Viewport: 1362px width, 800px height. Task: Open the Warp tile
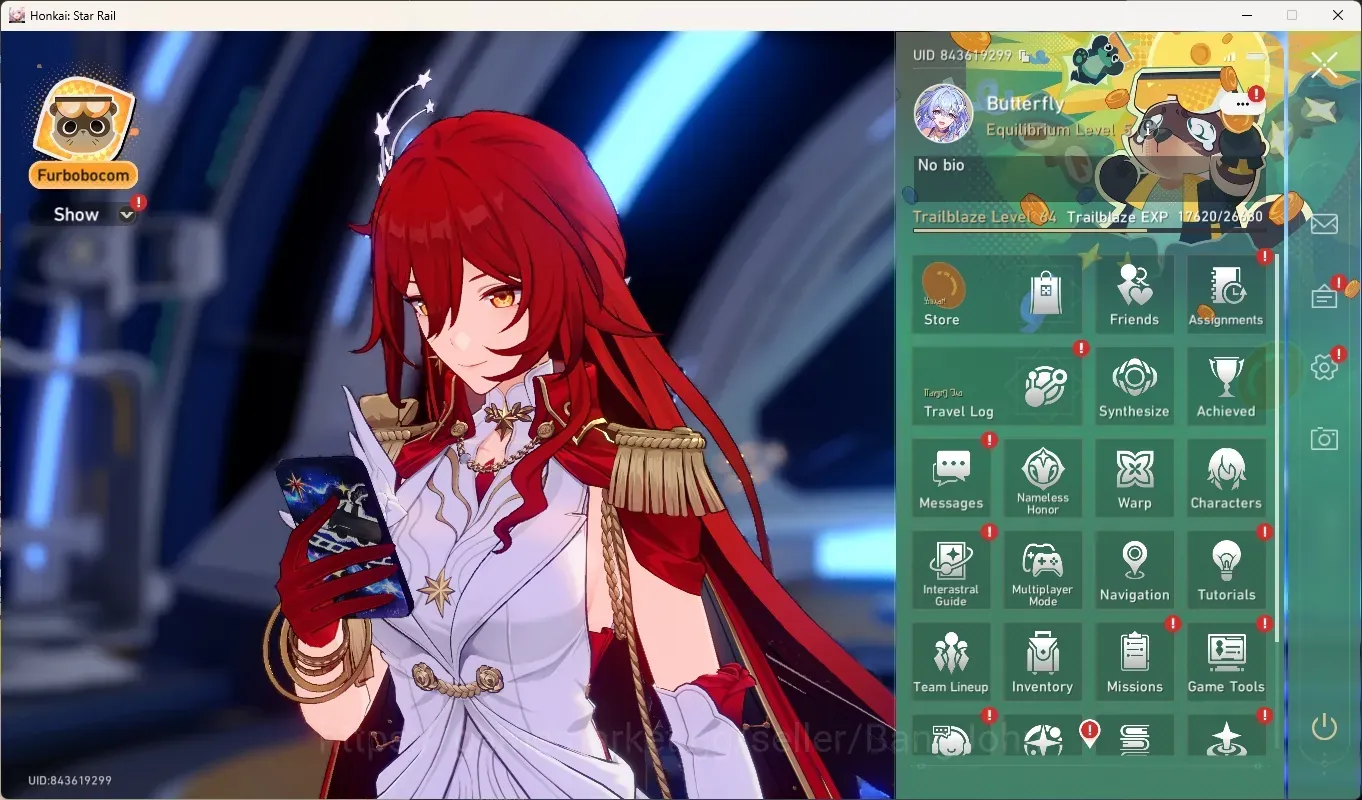tap(1134, 478)
